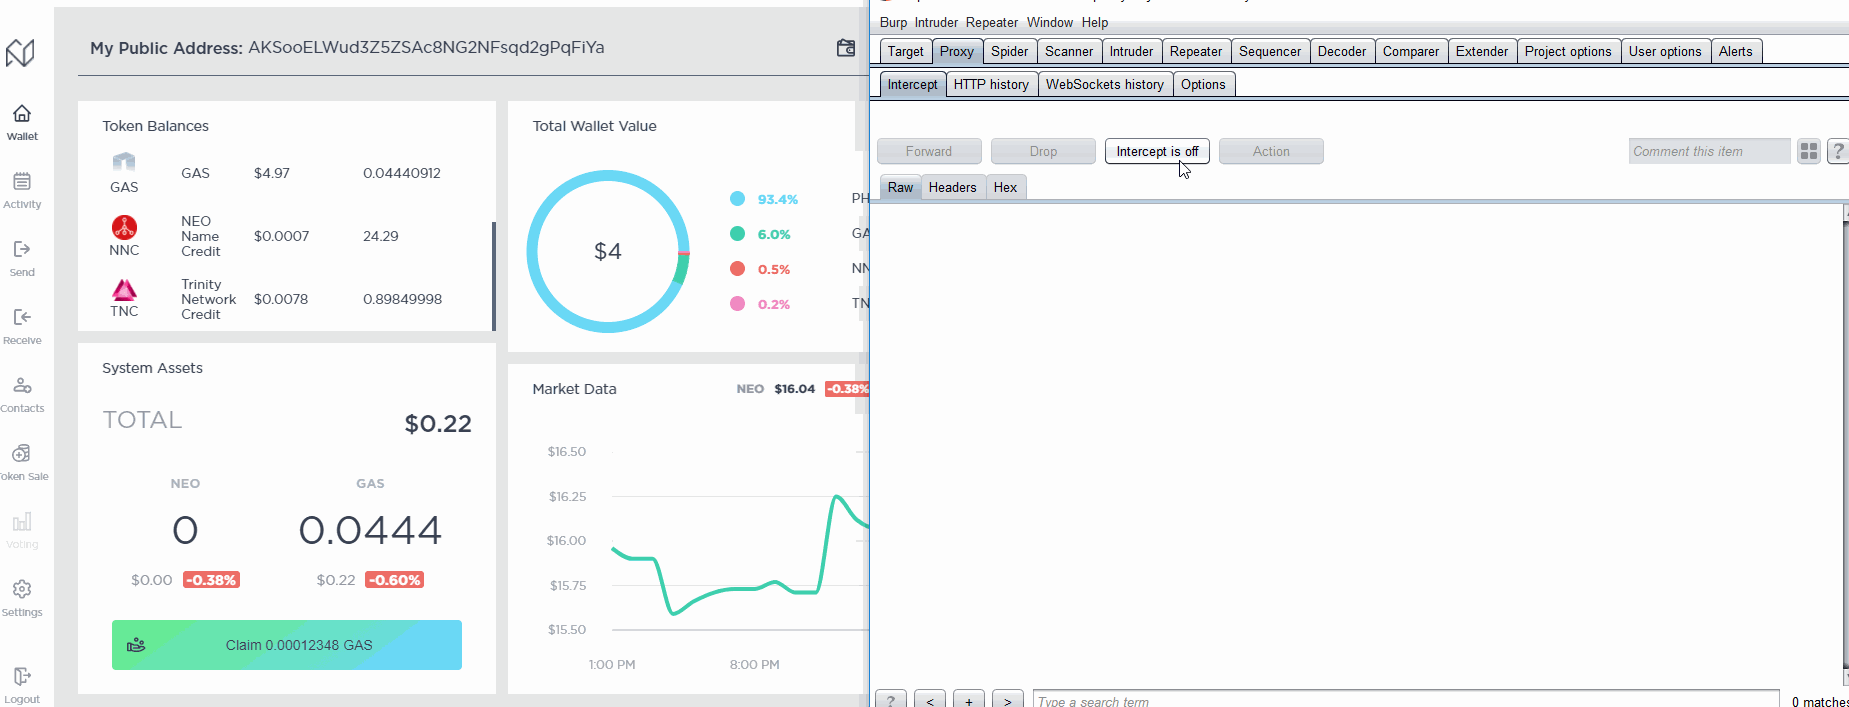Click the pink 0.2% legend dot
The width and height of the screenshot is (1849, 707).
[x=737, y=304]
